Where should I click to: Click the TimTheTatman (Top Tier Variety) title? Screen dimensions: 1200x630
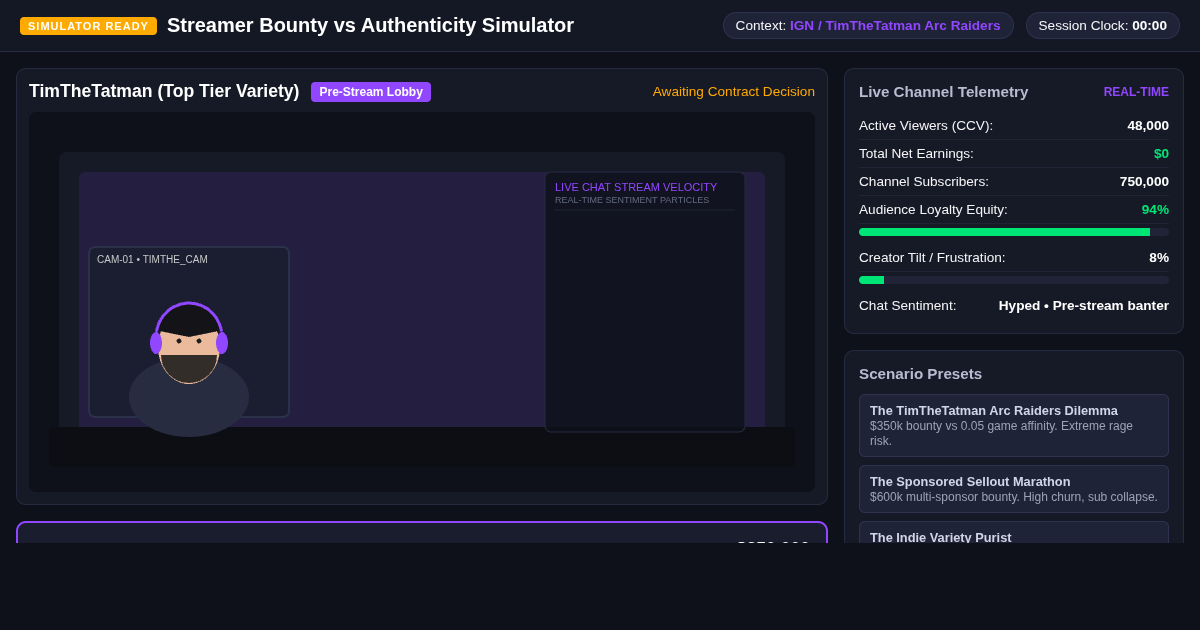[164, 91]
